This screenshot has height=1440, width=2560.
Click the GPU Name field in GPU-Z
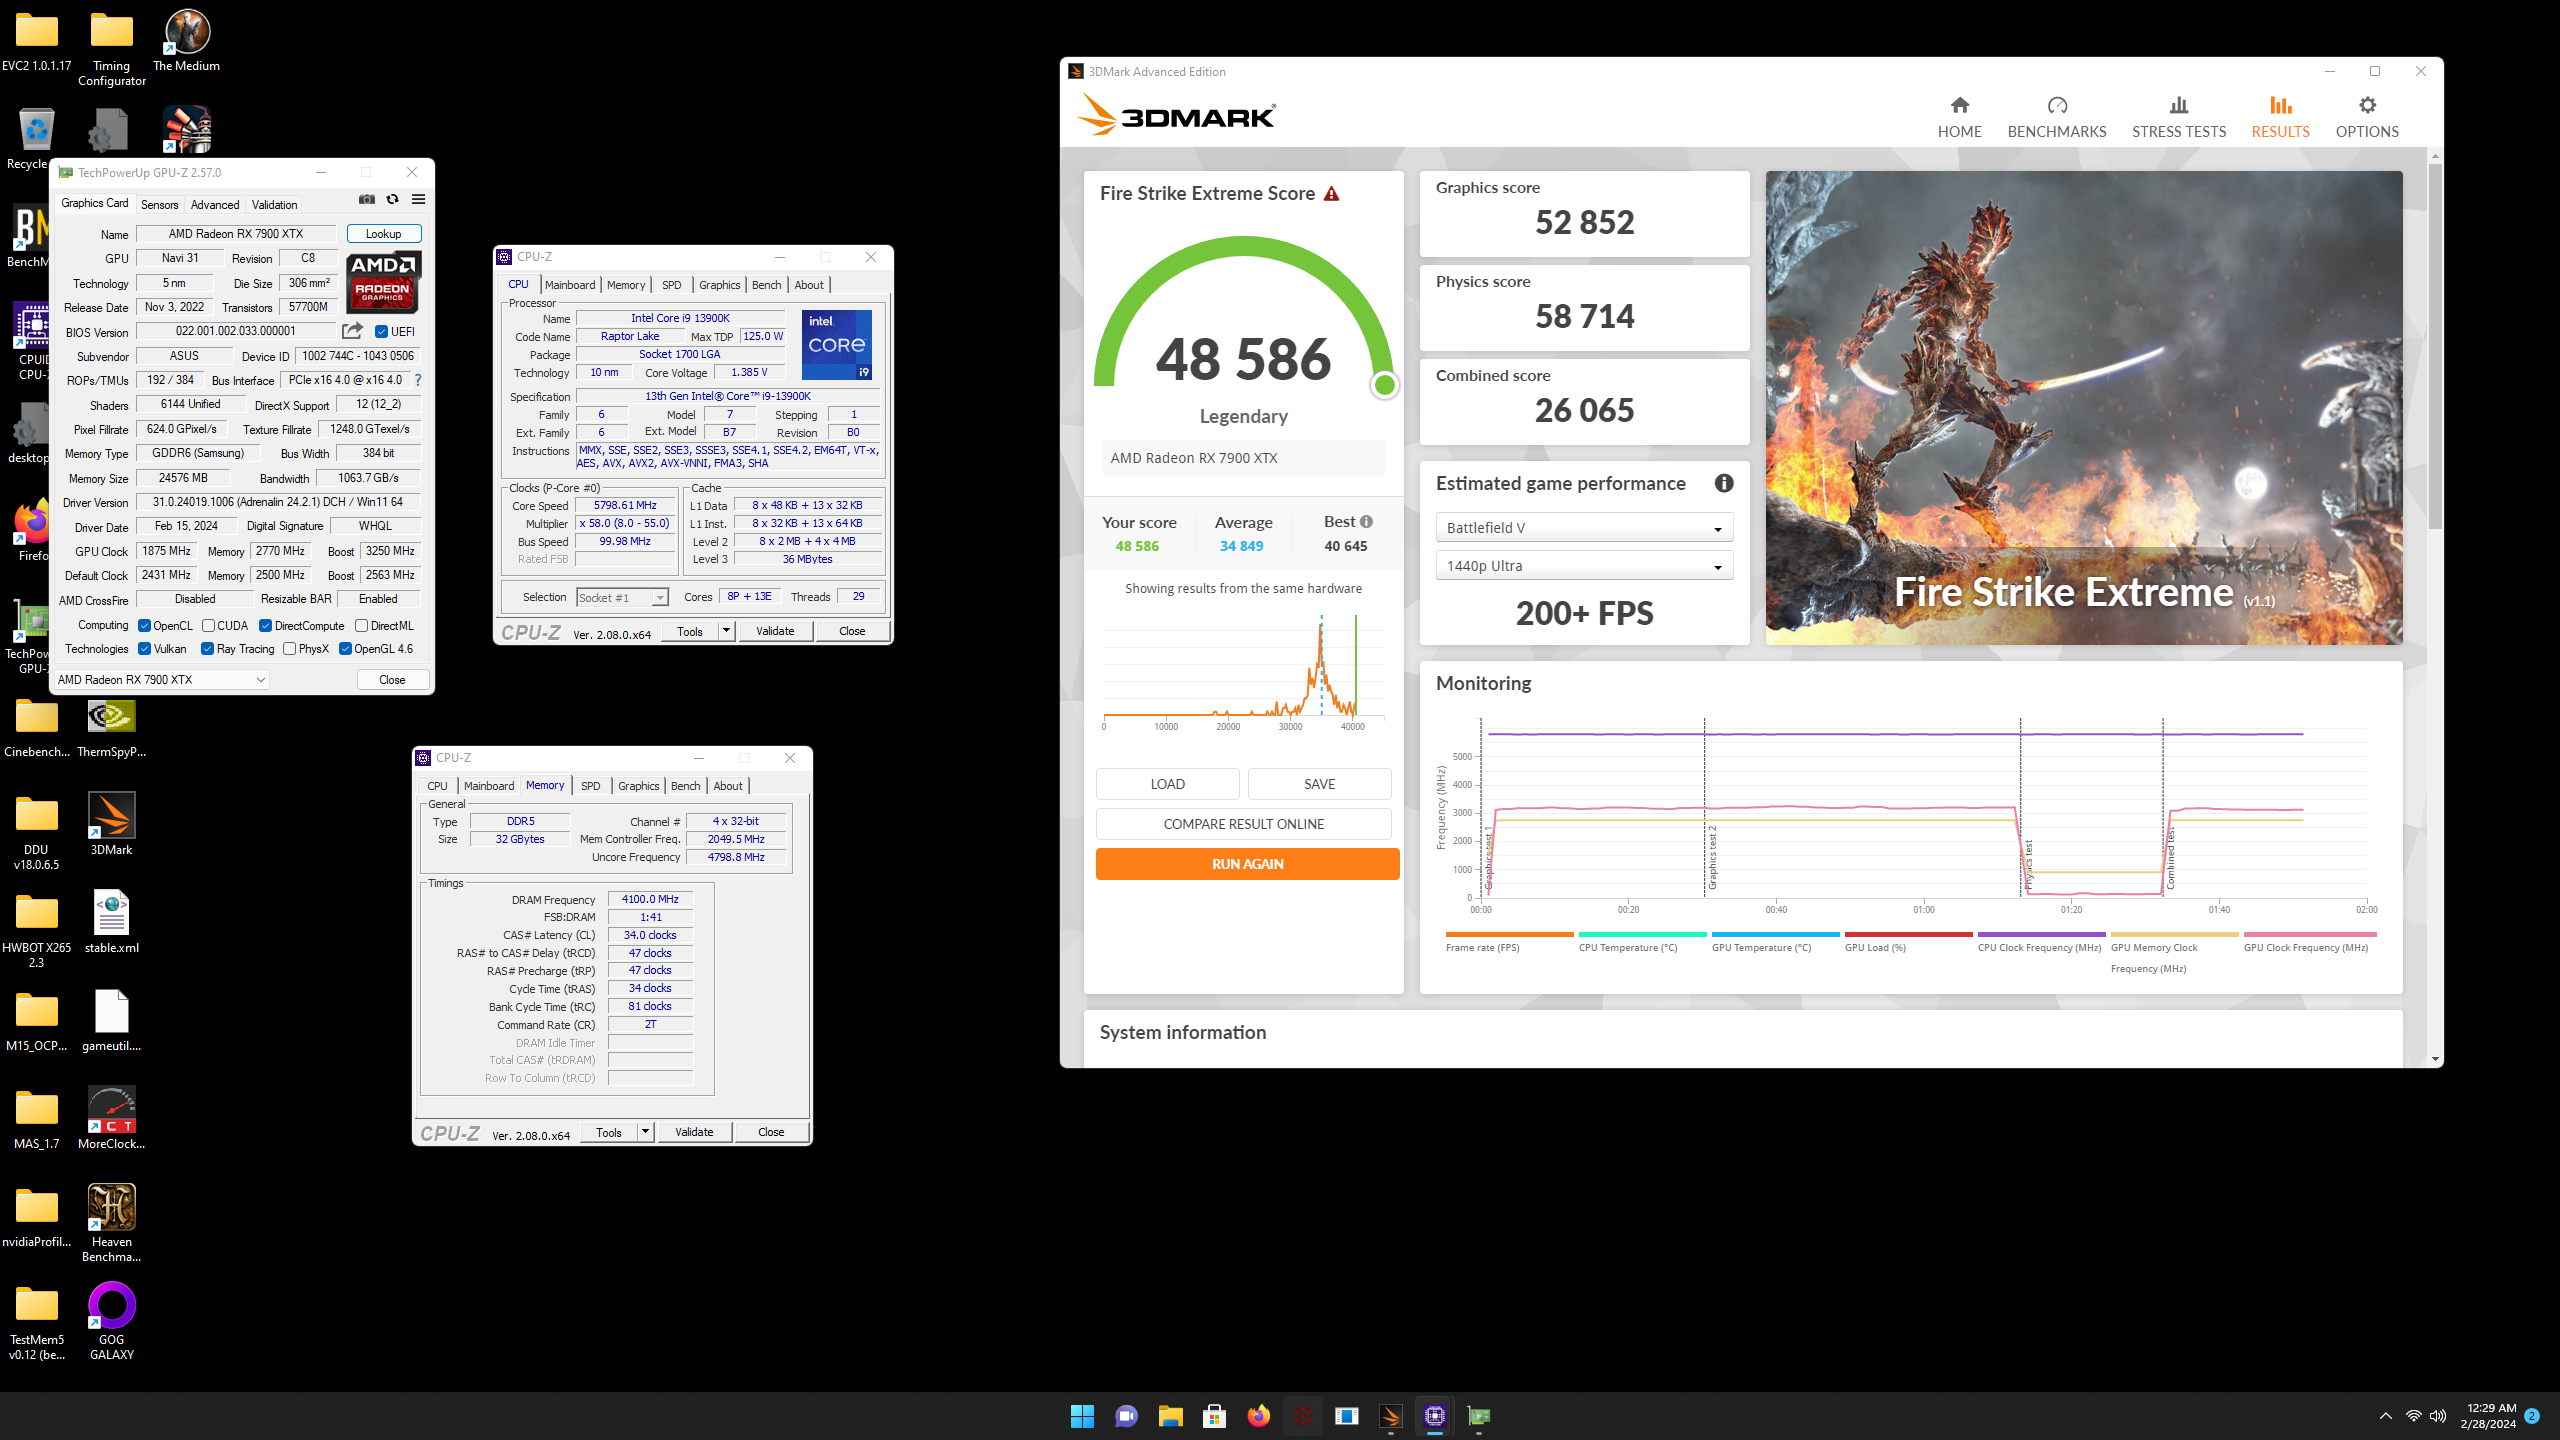pyautogui.click(x=236, y=234)
